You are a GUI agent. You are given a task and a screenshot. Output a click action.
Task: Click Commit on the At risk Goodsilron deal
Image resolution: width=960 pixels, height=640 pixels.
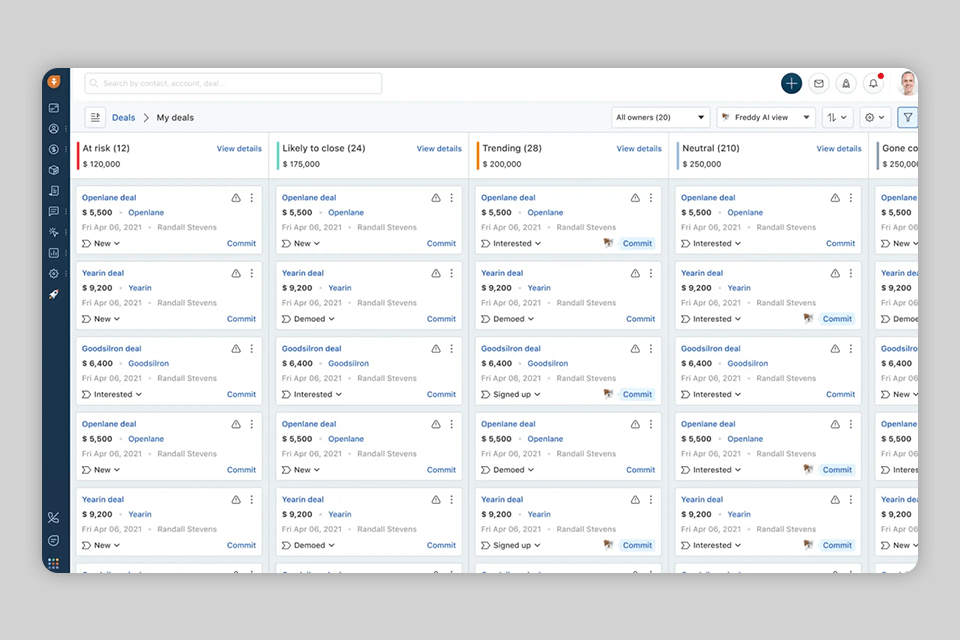[241, 394]
